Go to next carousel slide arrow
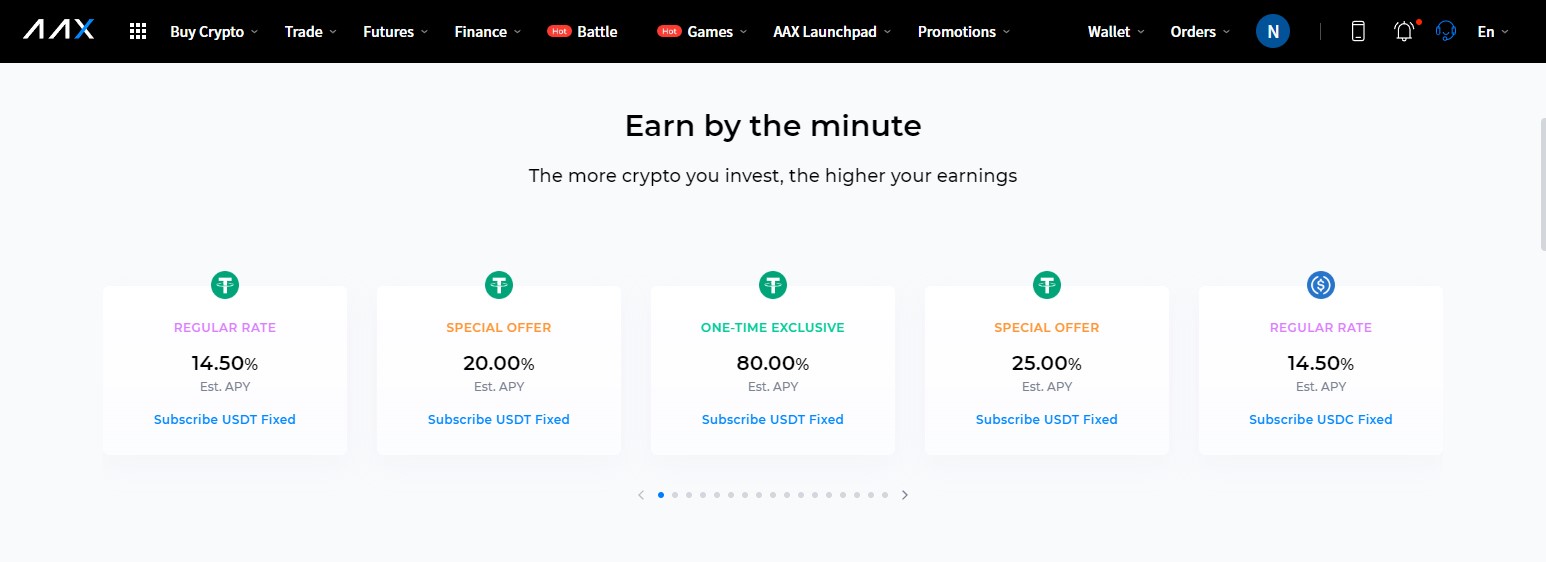 click(x=905, y=495)
